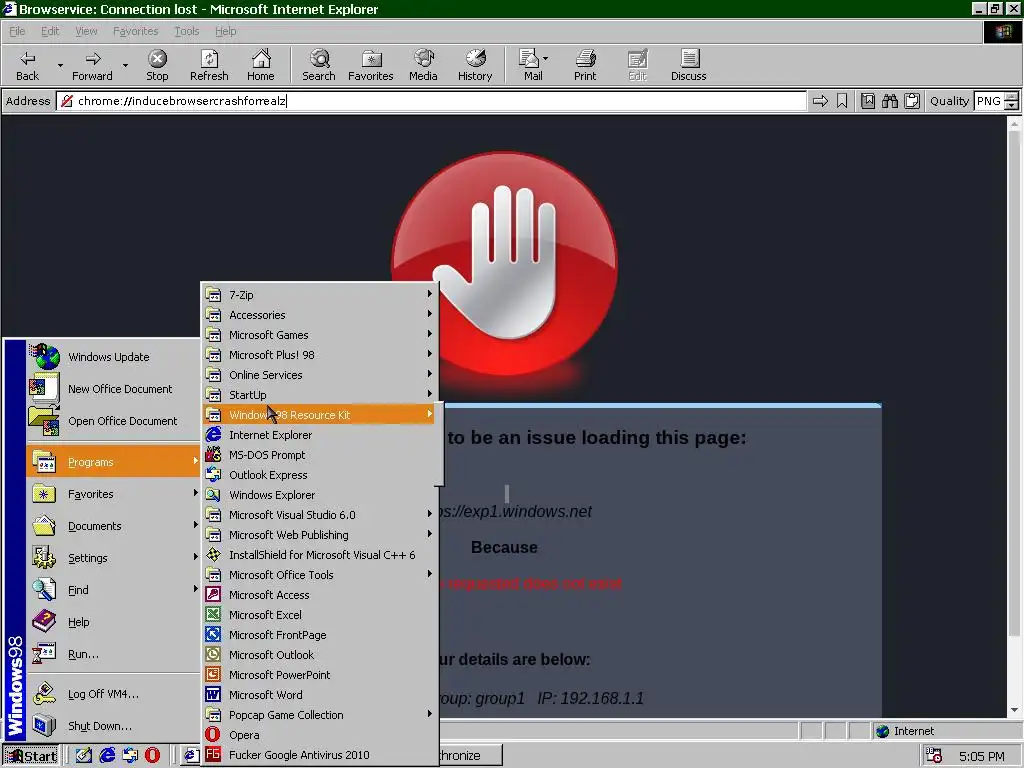Viewport: 1024px width, 768px height.
Task: Open Fucker Google Antivirus 2010 entry
Action: (x=319, y=754)
